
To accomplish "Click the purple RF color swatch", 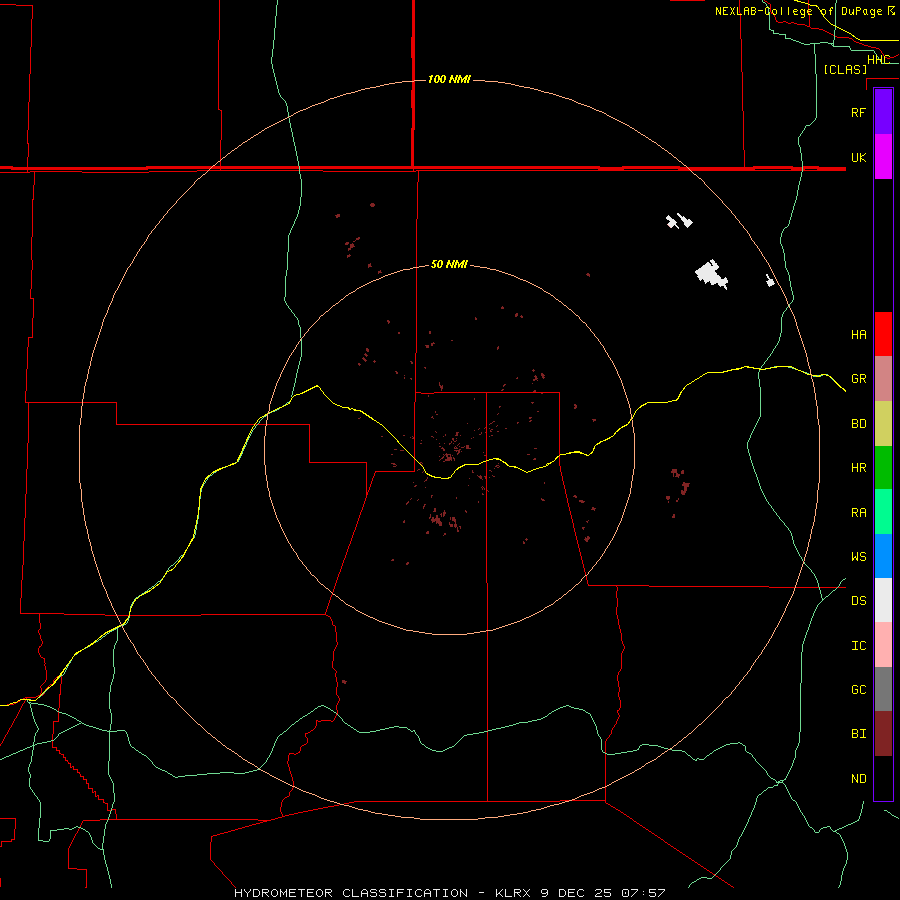I will (x=883, y=112).
